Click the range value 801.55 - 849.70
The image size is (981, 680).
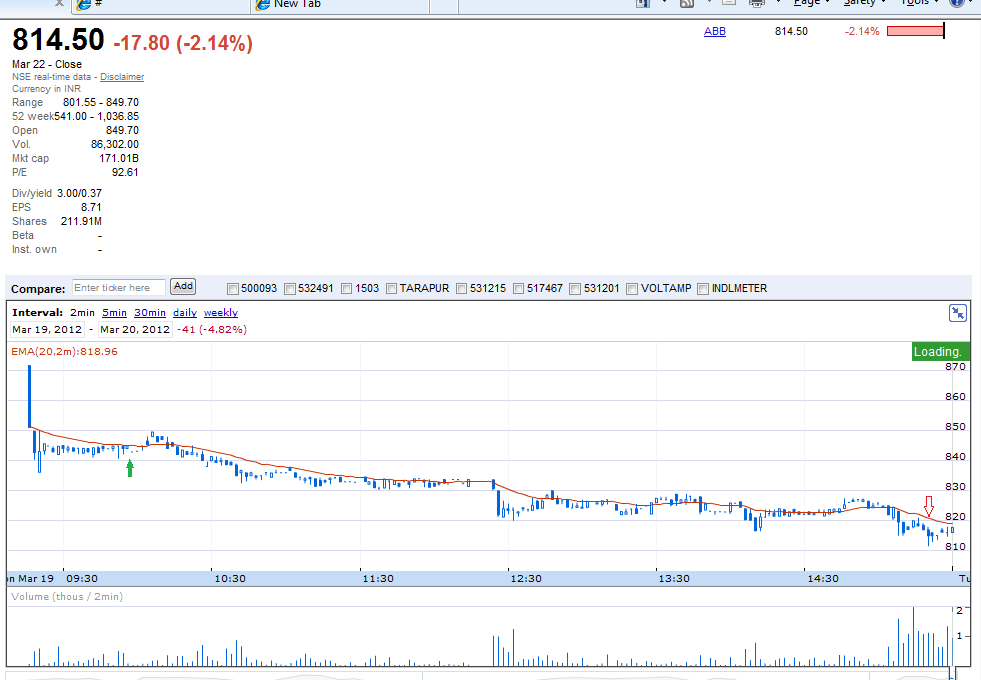[x=101, y=103]
